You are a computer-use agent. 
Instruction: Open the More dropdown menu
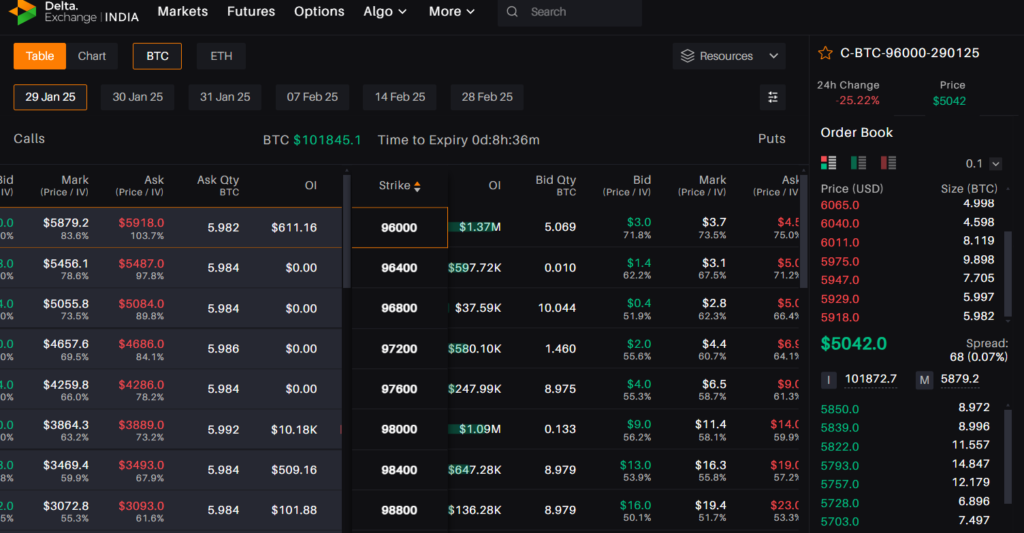[x=451, y=12]
